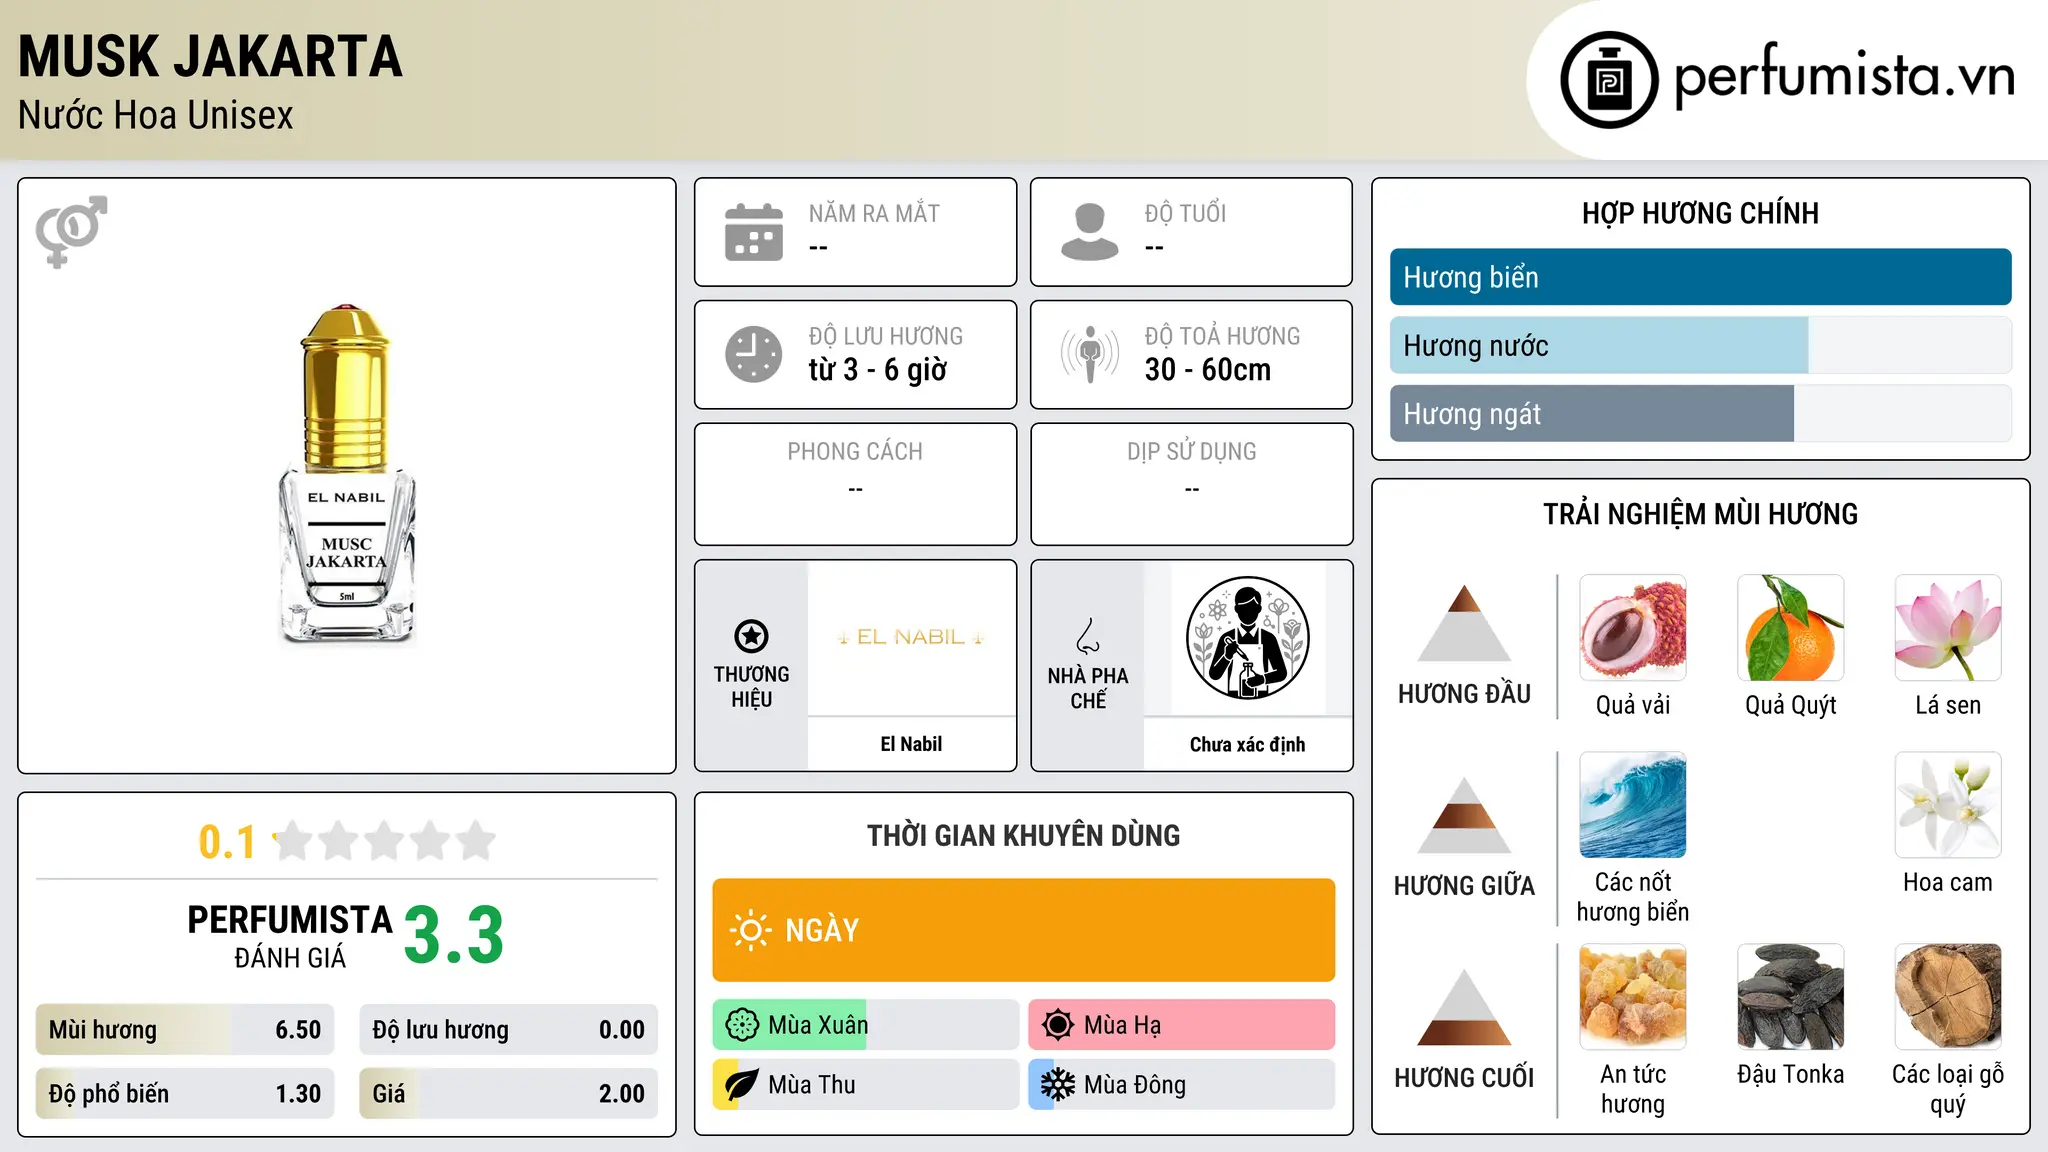Screen dimensions: 2048x1152
Task: Click the Mùa Đông season bar
Action: pyautogui.click(x=1182, y=1085)
